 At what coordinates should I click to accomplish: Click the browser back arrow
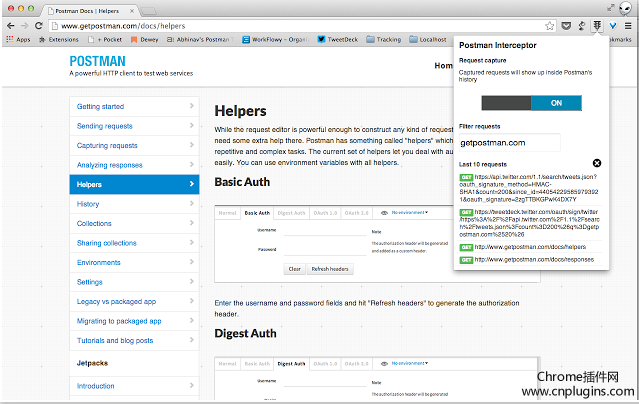11,26
